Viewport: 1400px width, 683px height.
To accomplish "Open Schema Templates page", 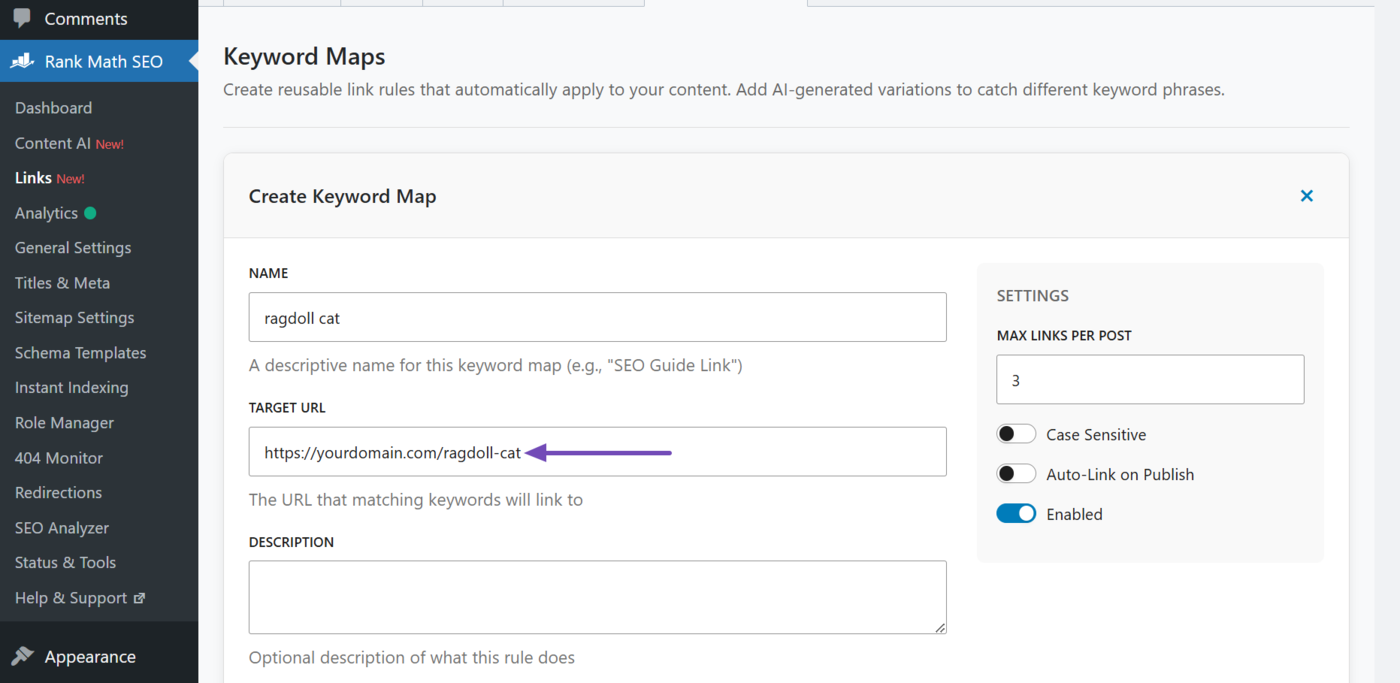I will [x=80, y=352].
